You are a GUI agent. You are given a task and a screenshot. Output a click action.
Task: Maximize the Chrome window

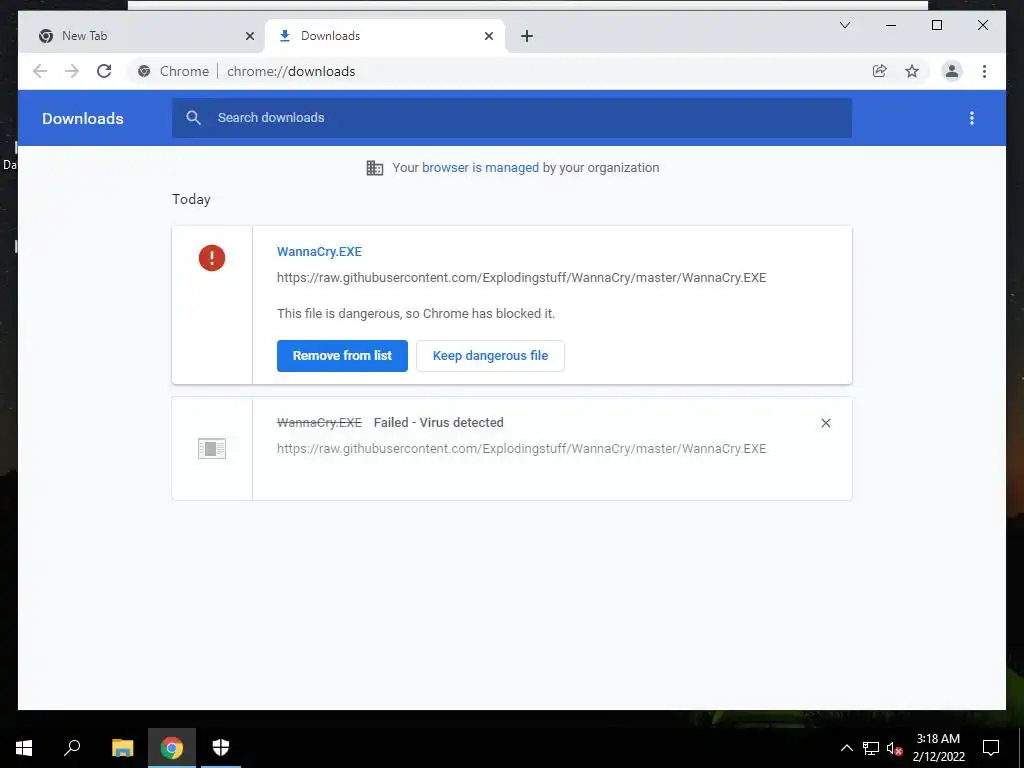pos(936,25)
